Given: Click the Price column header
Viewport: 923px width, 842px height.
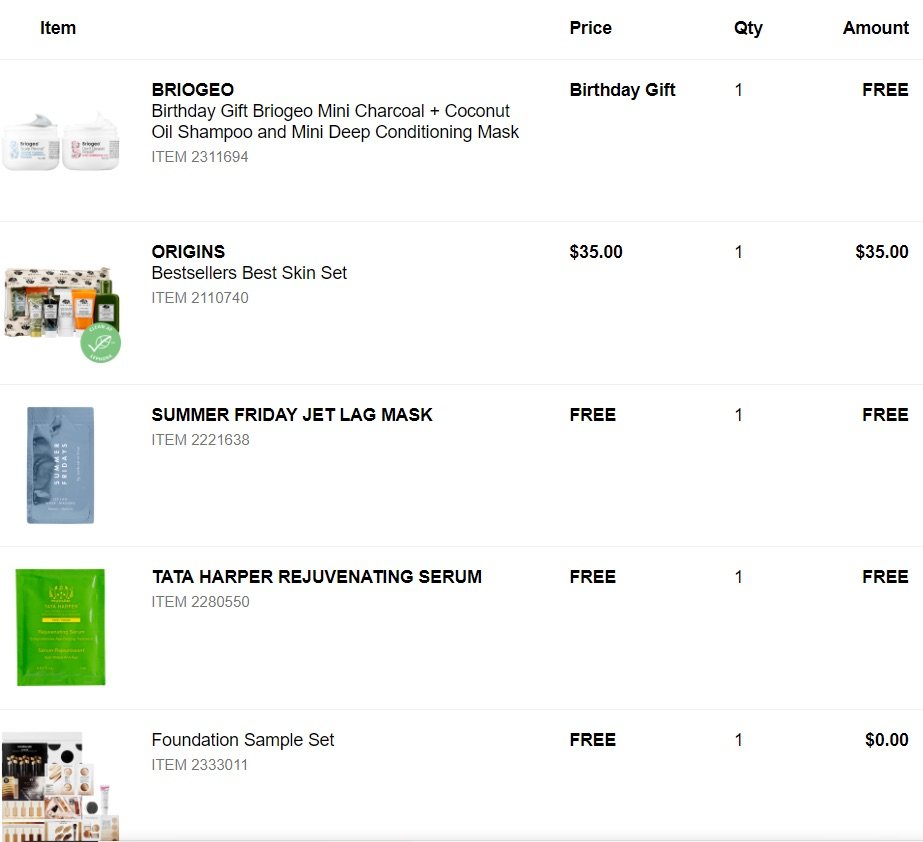Looking at the screenshot, I should (590, 28).
